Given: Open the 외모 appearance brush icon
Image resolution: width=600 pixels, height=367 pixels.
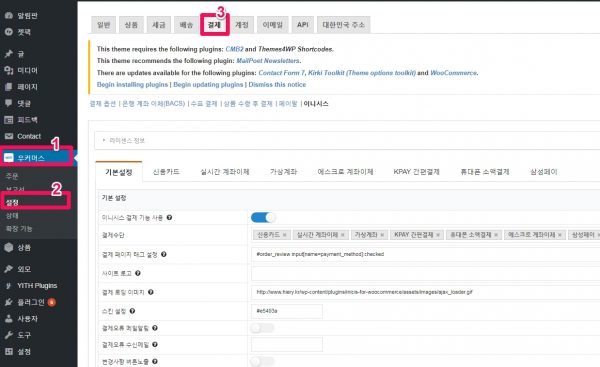Looking at the screenshot, I should [x=8, y=269].
